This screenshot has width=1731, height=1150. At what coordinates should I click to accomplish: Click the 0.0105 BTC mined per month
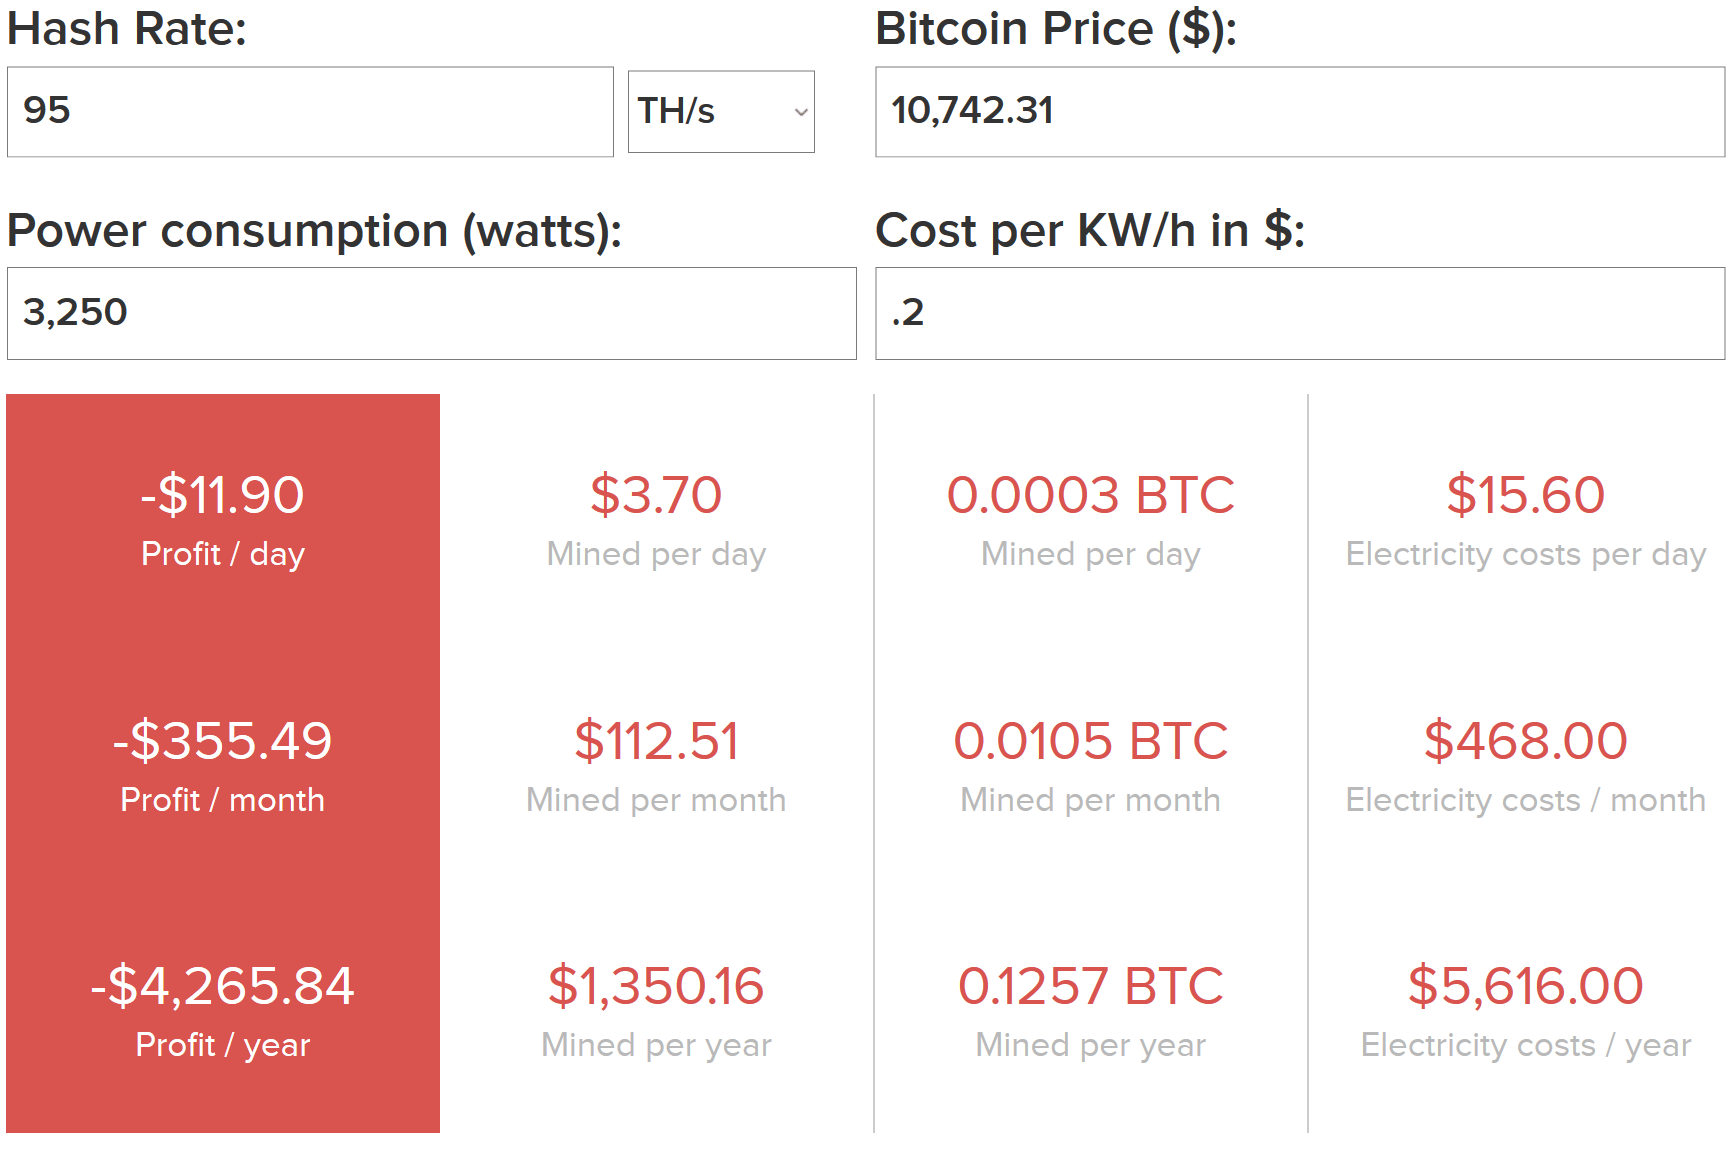pos(1091,741)
